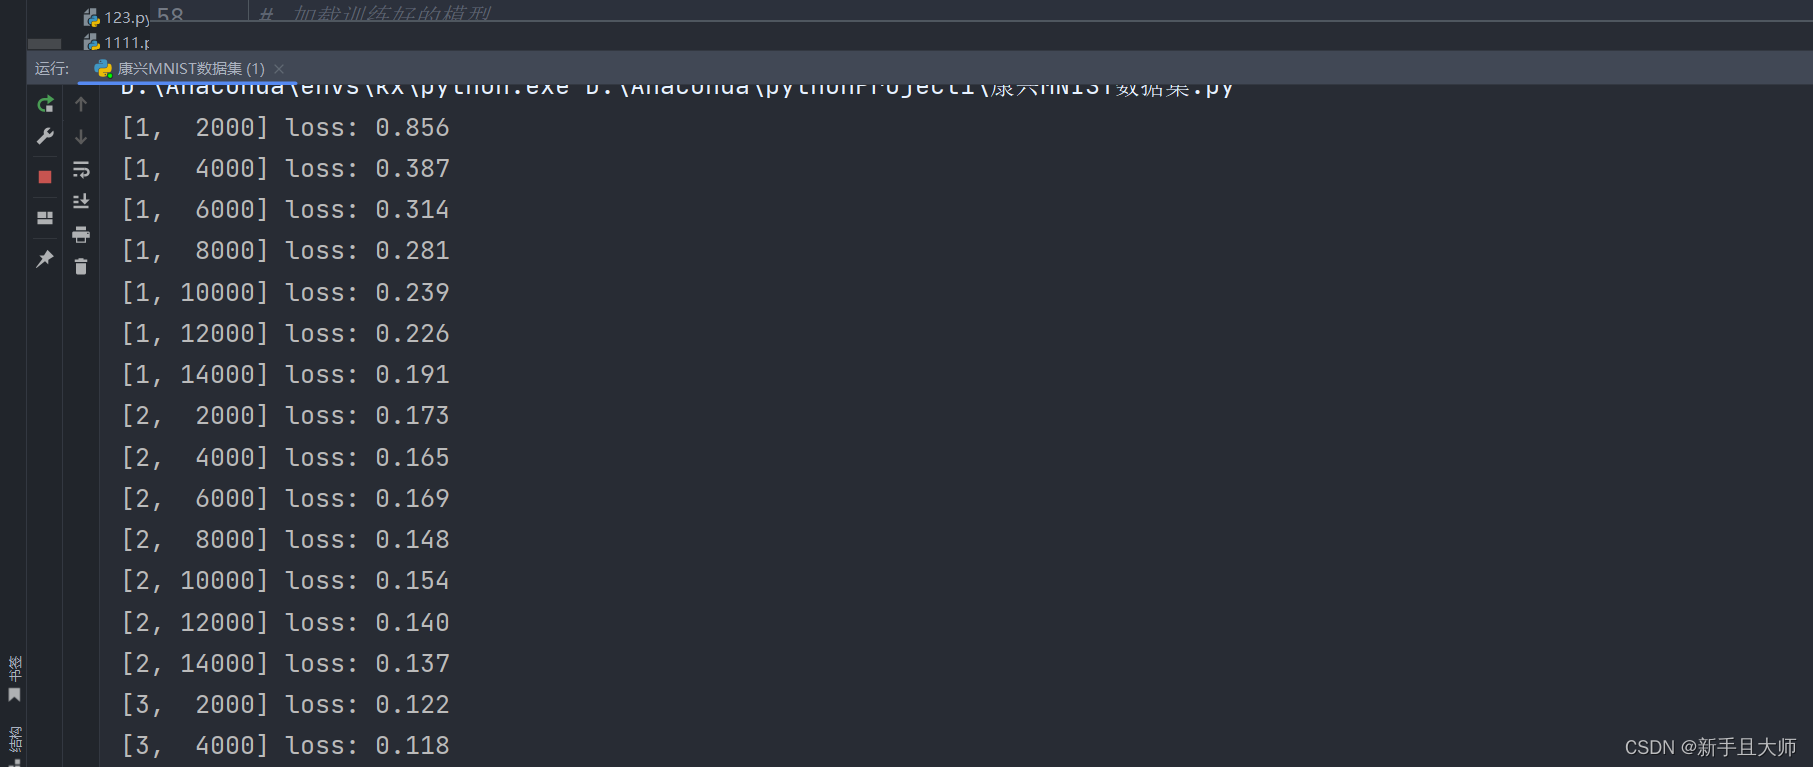
Task: Stop the running process
Action: coord(45,177)
